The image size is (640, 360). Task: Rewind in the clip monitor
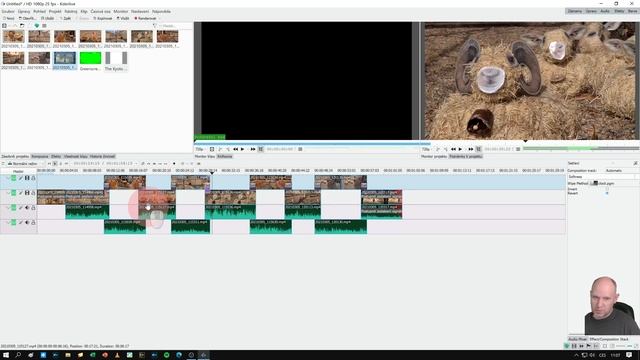tap(236, 149)
